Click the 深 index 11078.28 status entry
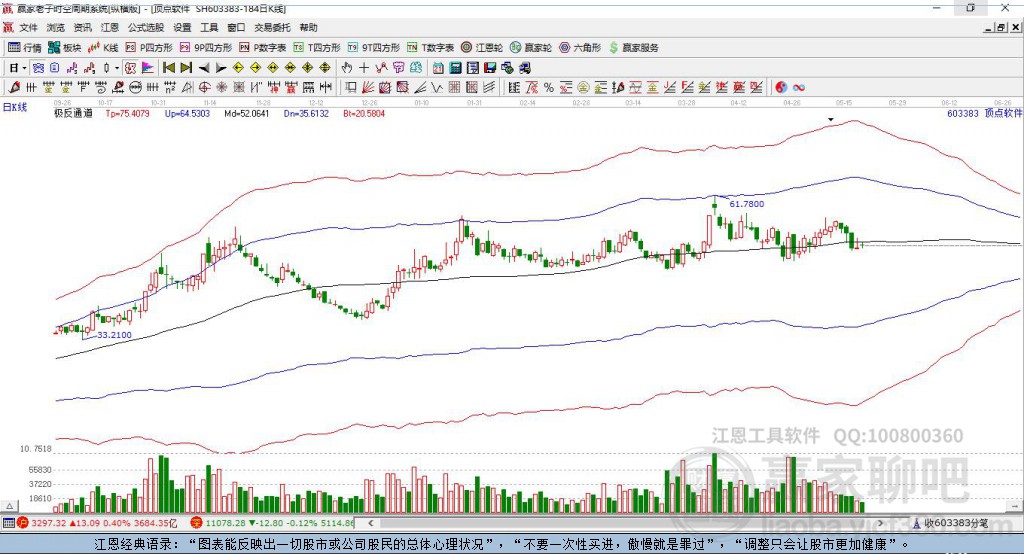 272,523
